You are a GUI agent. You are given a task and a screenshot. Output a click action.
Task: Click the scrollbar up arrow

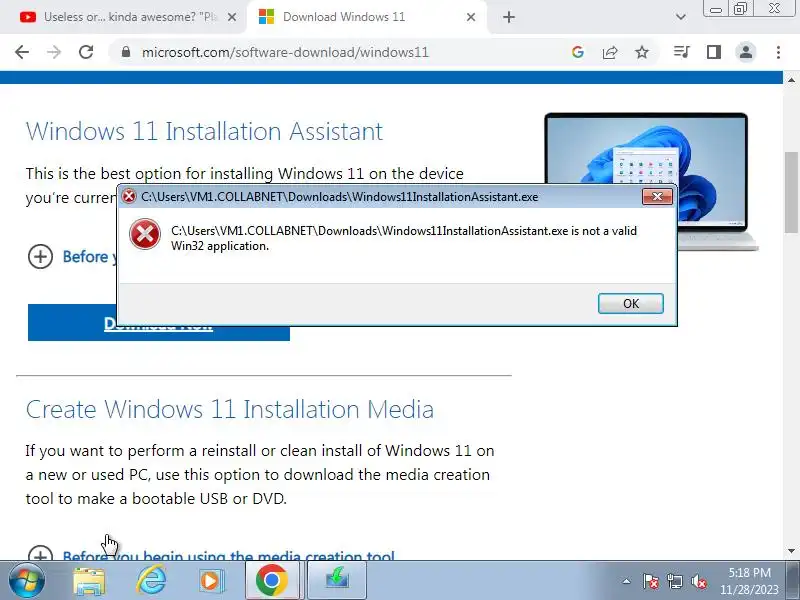pos(791,80)
